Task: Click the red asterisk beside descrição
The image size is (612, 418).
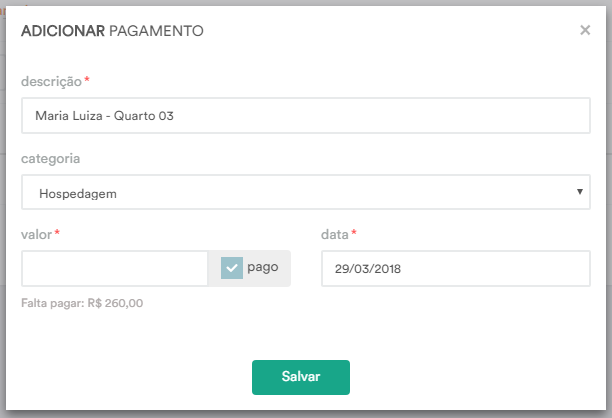Action: click(x=87, y=80)
